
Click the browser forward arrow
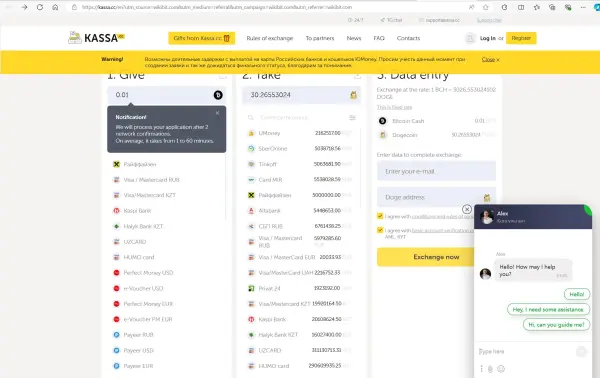tap(24, 7)
